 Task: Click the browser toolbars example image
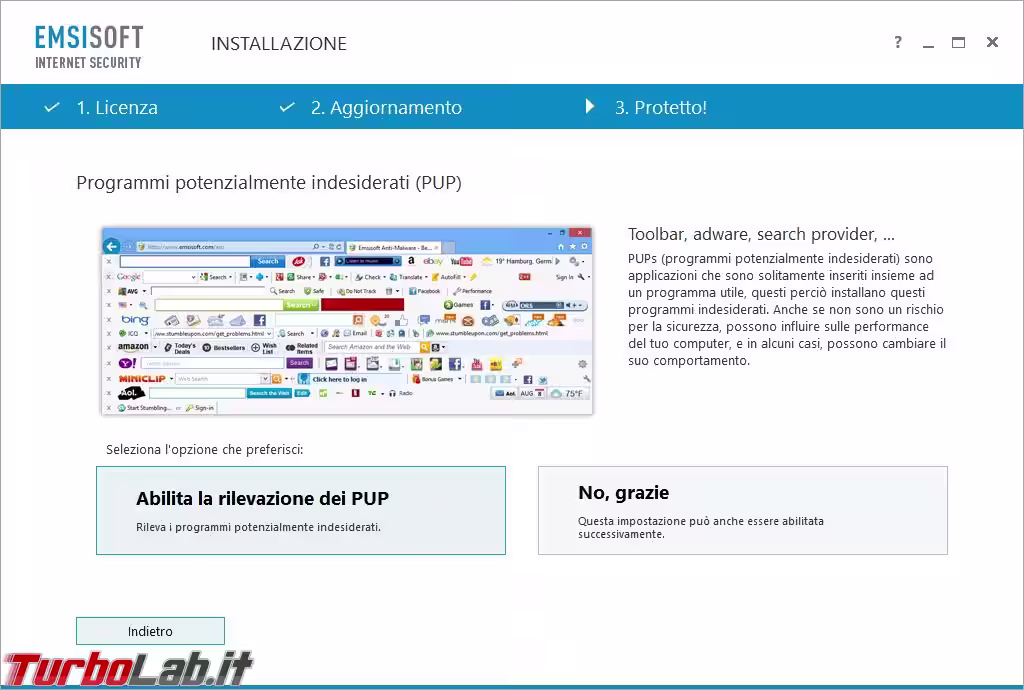[x=347, y=321]
